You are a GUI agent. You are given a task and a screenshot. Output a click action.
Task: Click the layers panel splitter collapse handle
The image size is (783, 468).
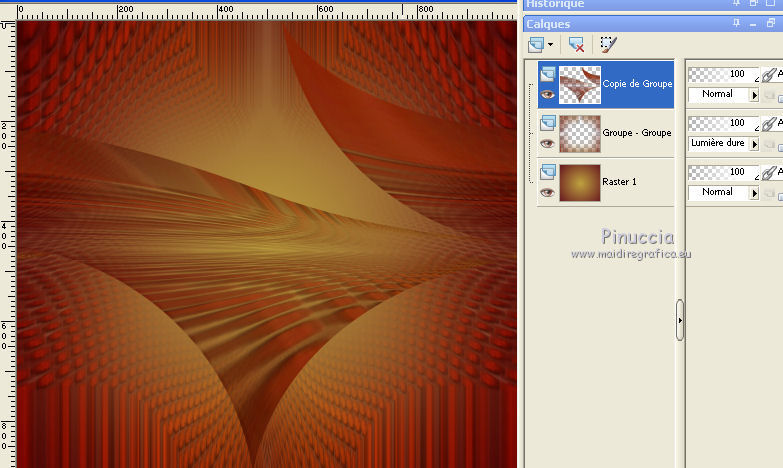[680, 320]
